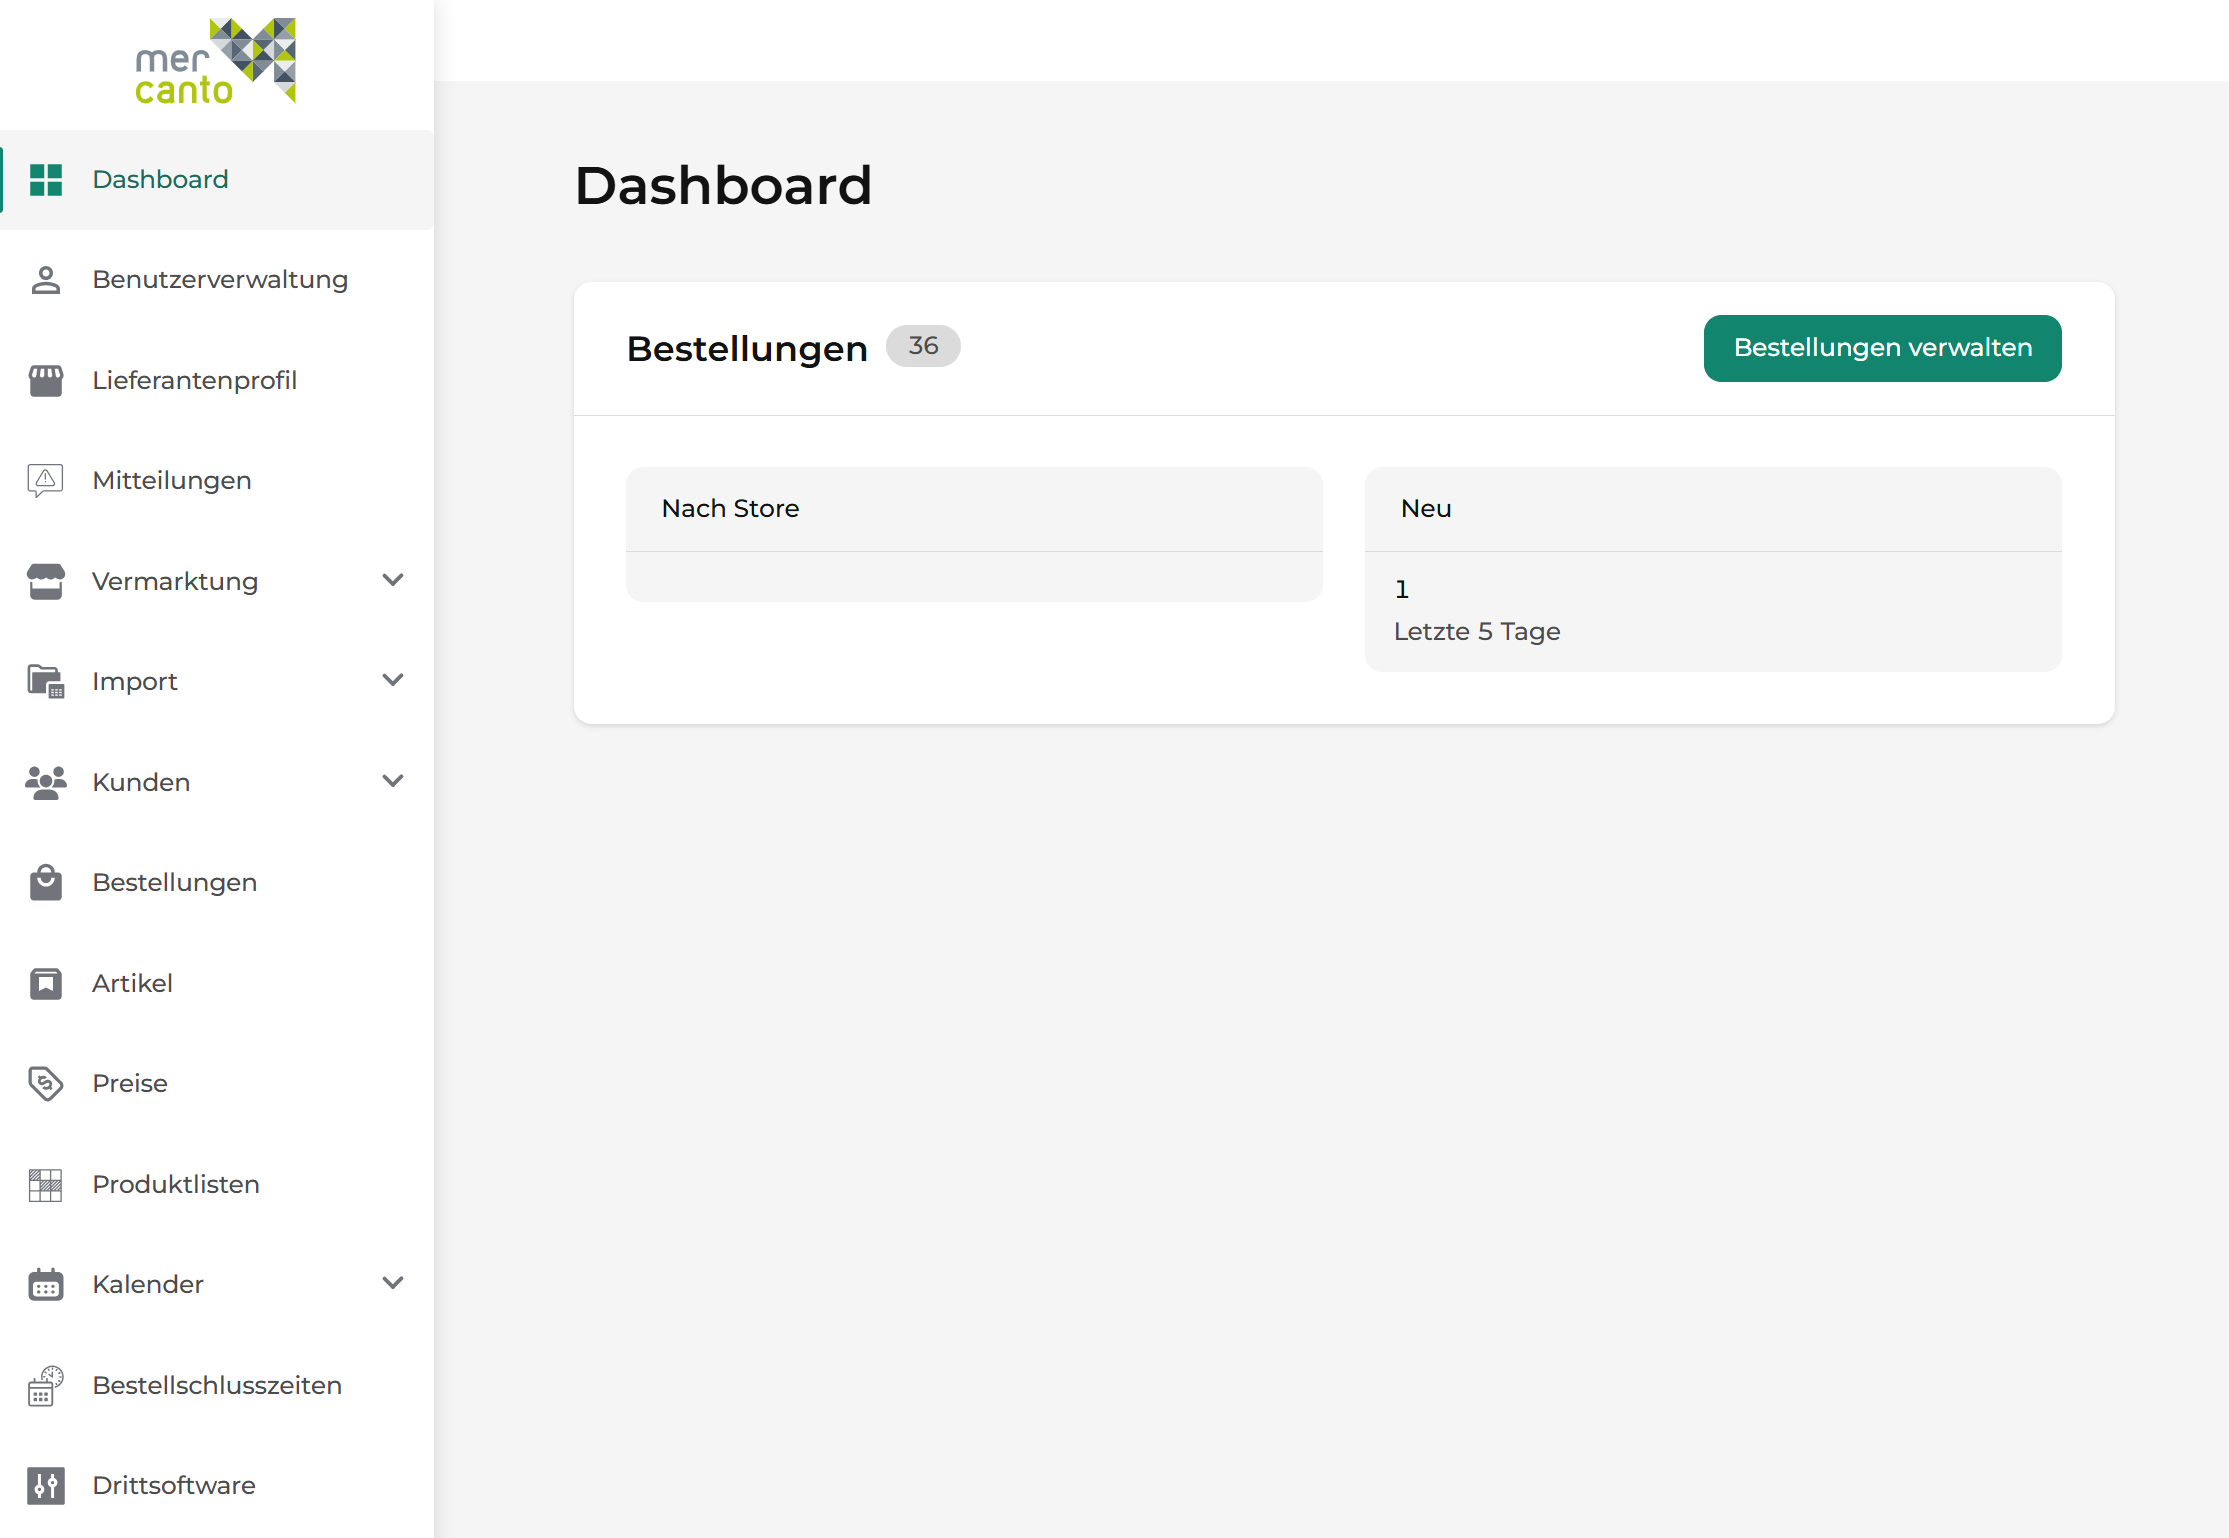Click the Mitteilungen alert message icon

(x=46, y=481)
